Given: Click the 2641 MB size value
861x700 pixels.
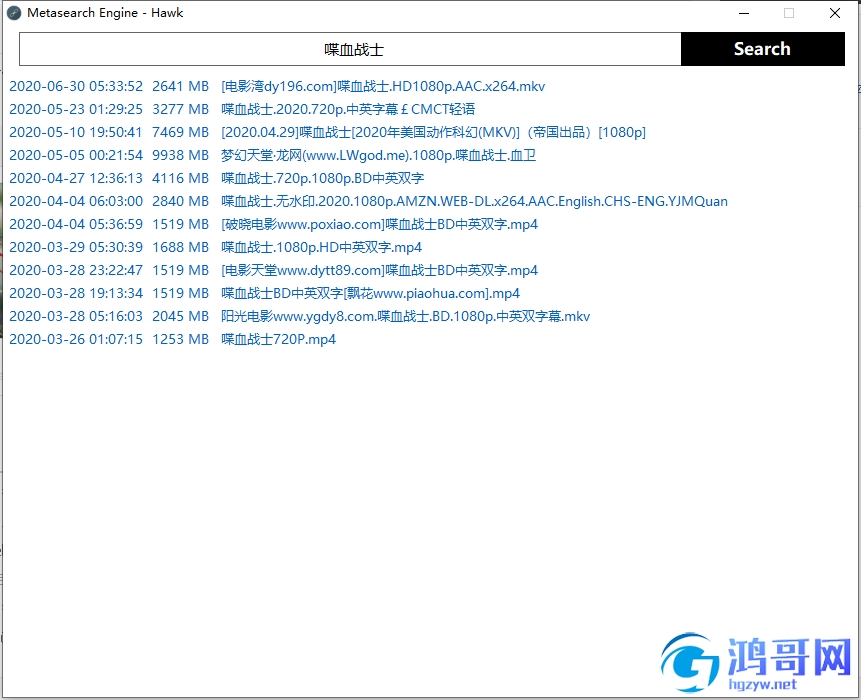Looking at the screenshot, I should (x=181, y=86).
